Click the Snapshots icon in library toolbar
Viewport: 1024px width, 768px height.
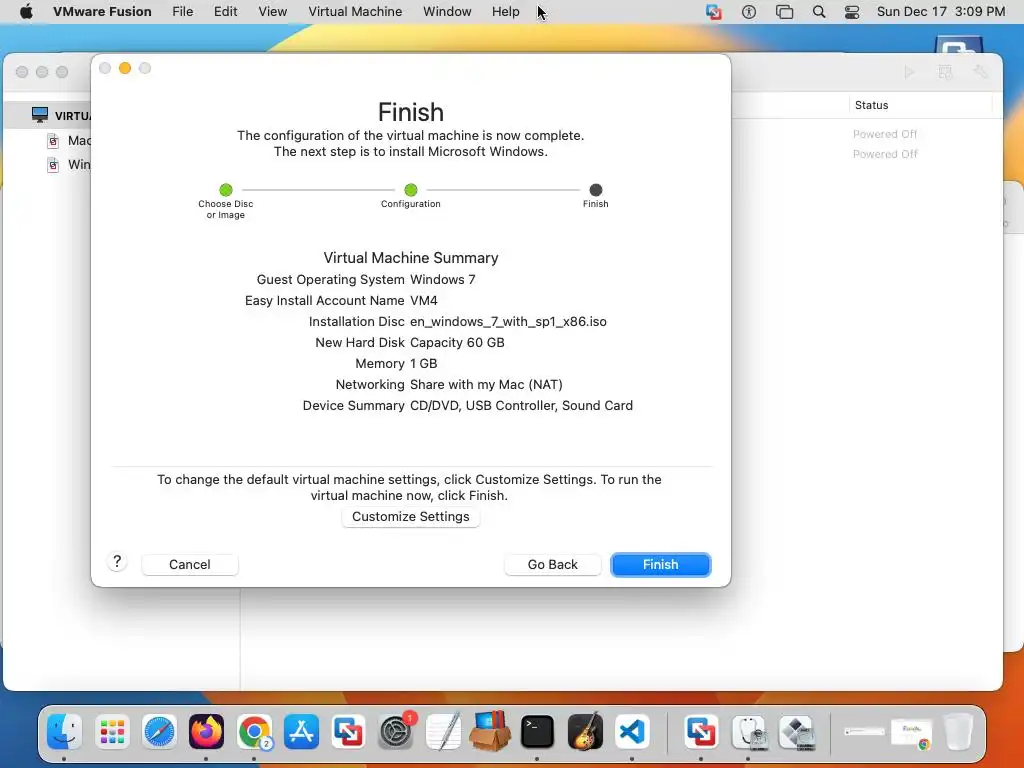coord(945,72)
